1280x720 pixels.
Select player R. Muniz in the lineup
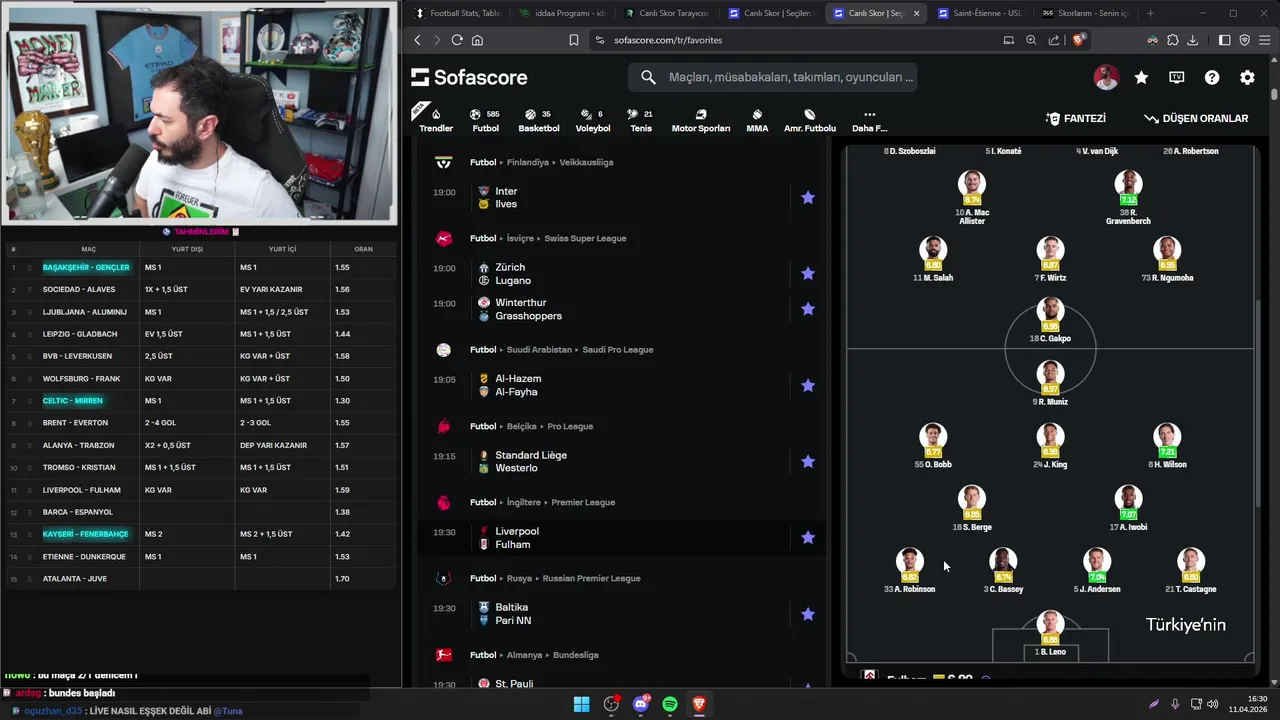tap(1050, 383)
